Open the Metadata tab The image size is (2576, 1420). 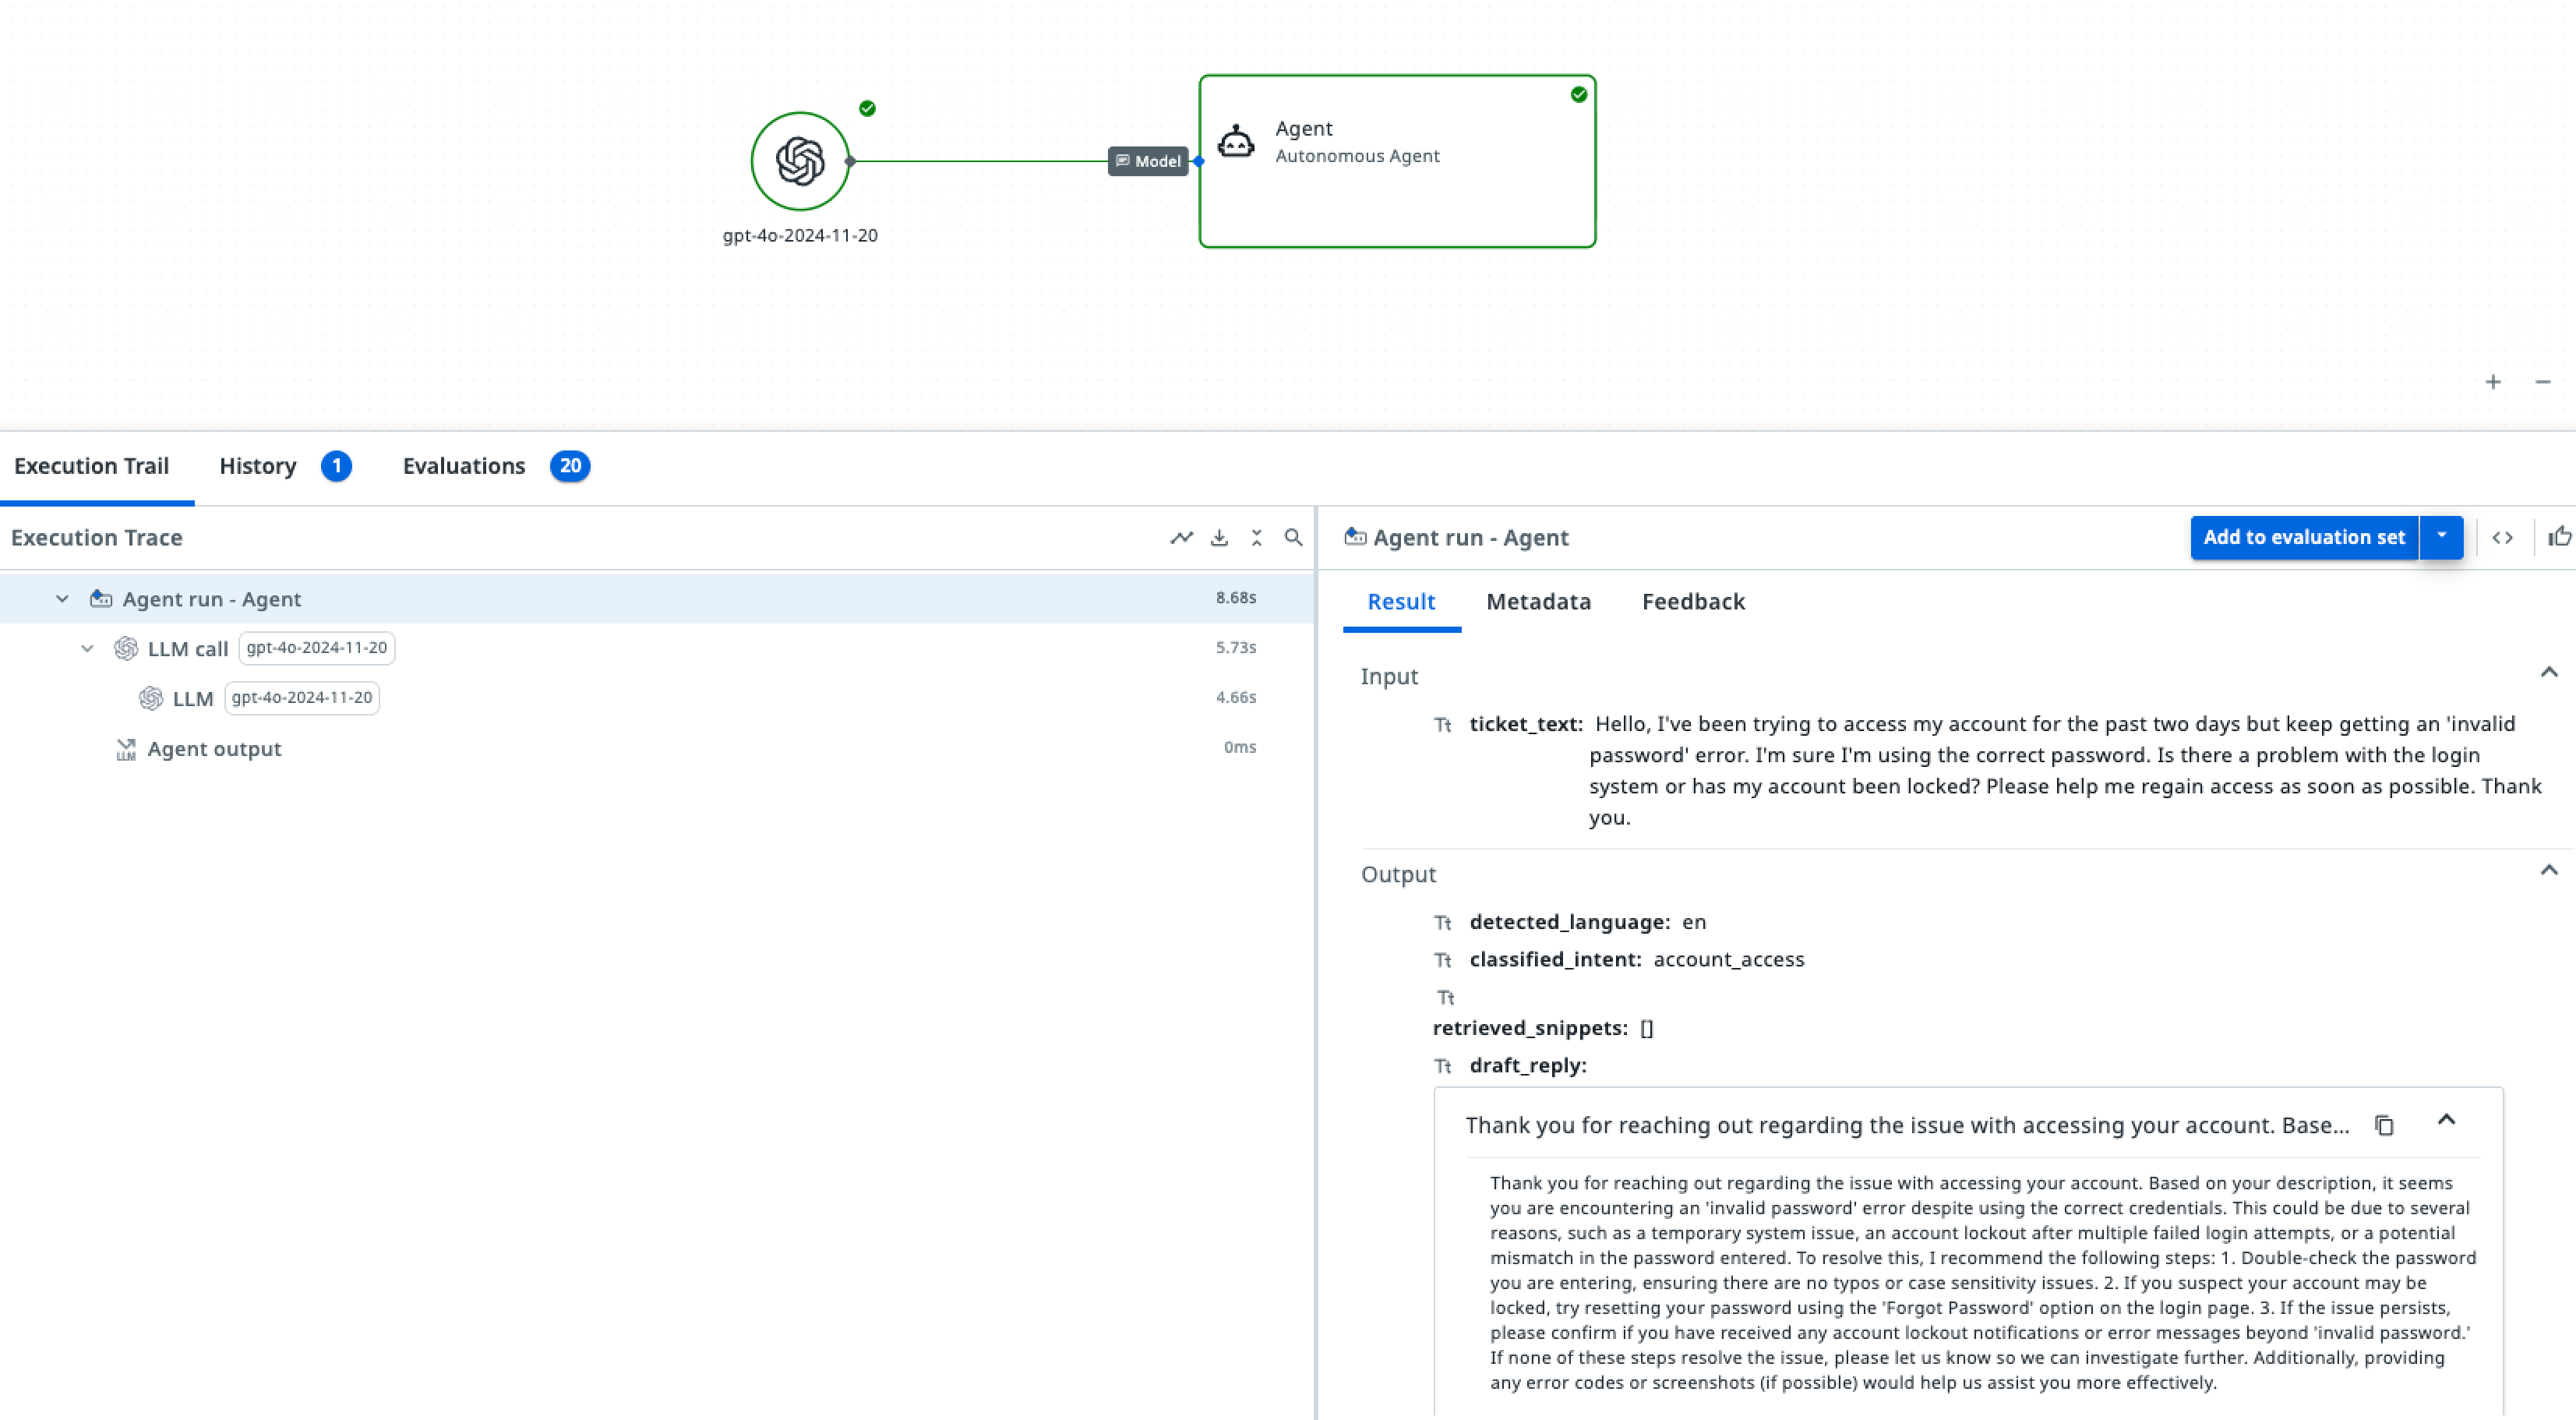tap(1538, 602)
